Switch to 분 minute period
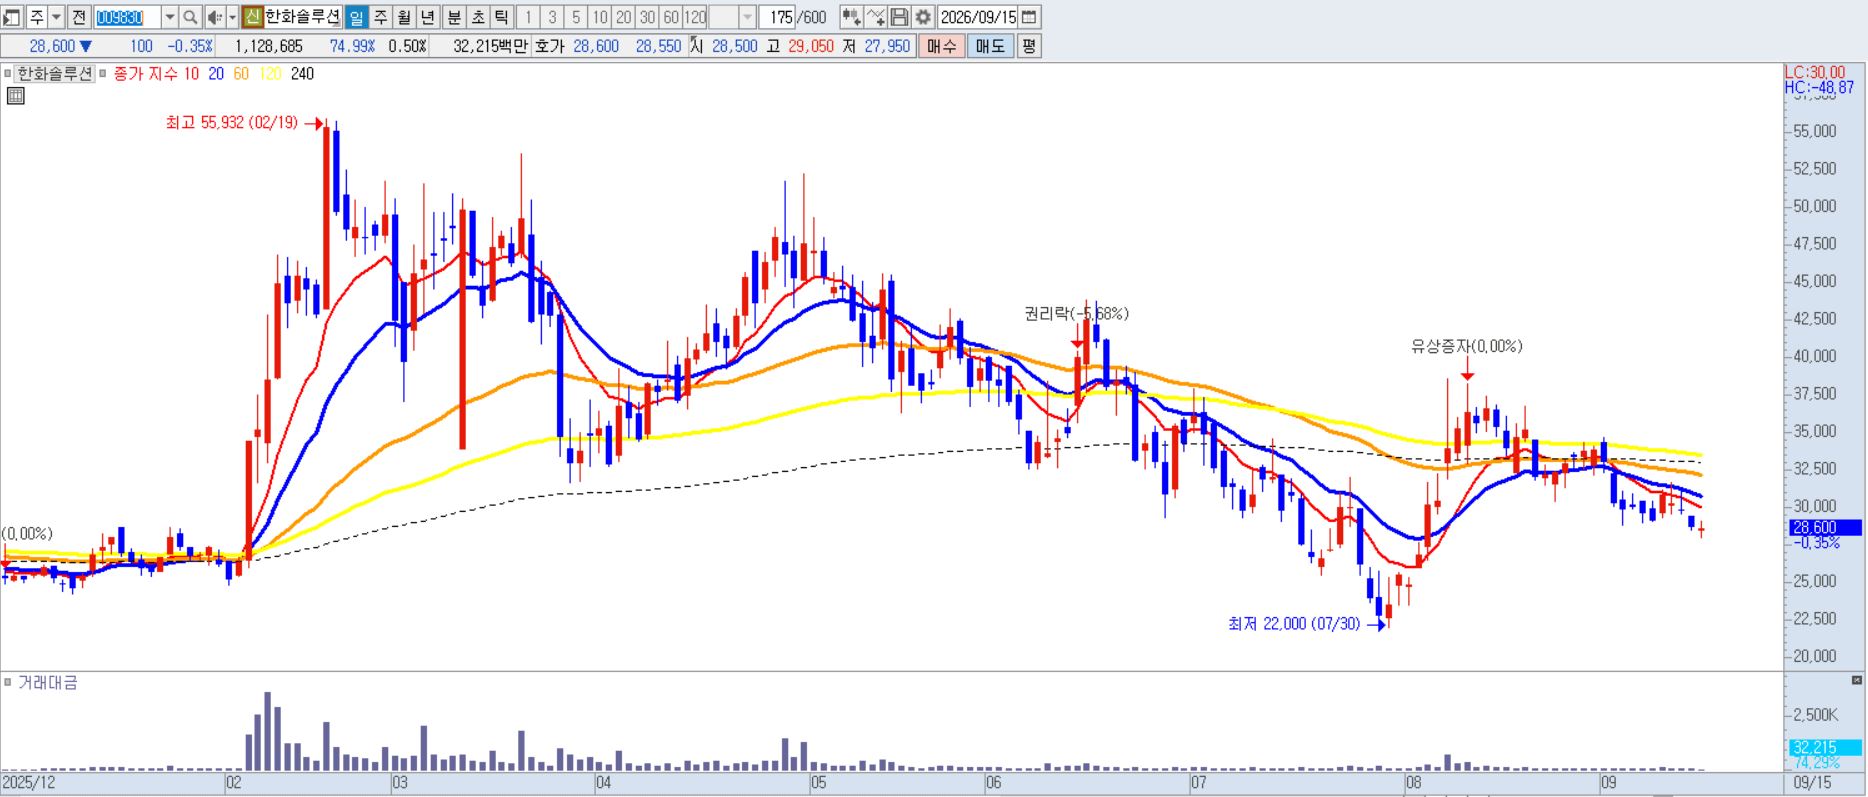The width and height of the screenshot is (1868, 797). [454, 17]
